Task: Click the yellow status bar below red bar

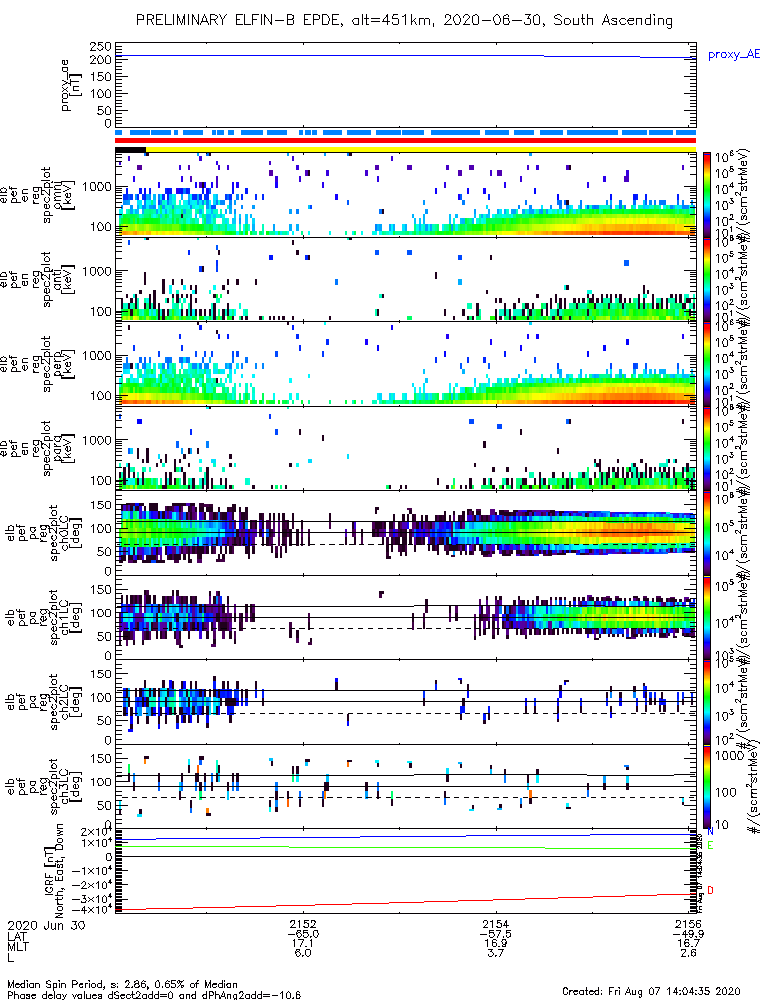Action: 421,150
